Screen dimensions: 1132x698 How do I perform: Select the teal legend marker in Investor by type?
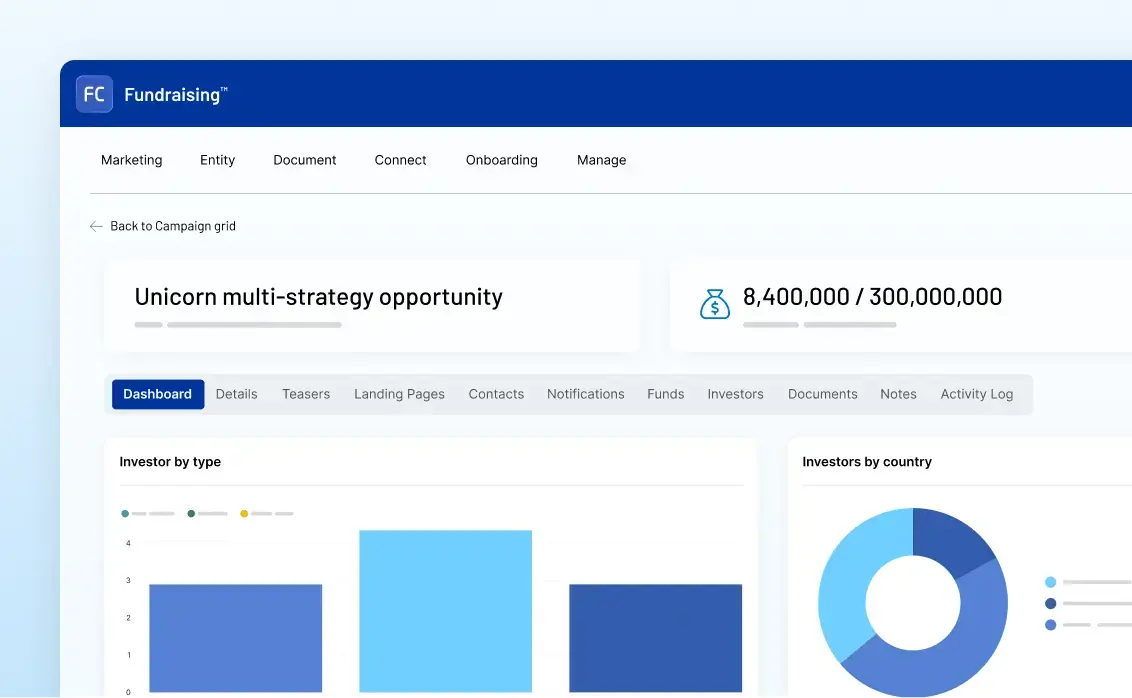click(123, 513)
